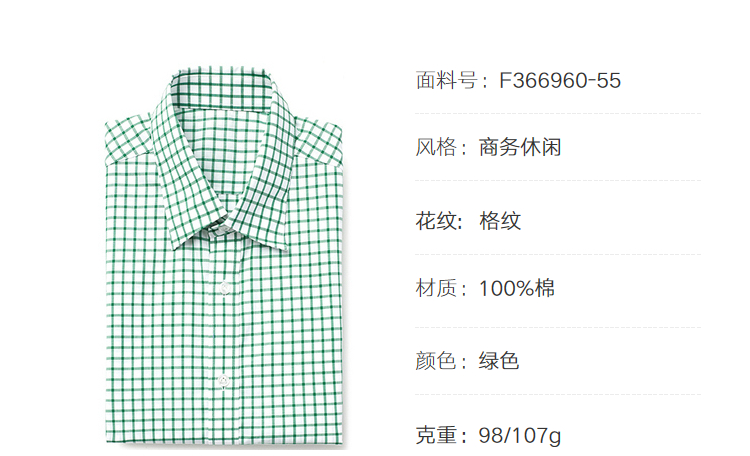
Task: Click the shirt's left shoulder
Action: click(x=128, y=139)
